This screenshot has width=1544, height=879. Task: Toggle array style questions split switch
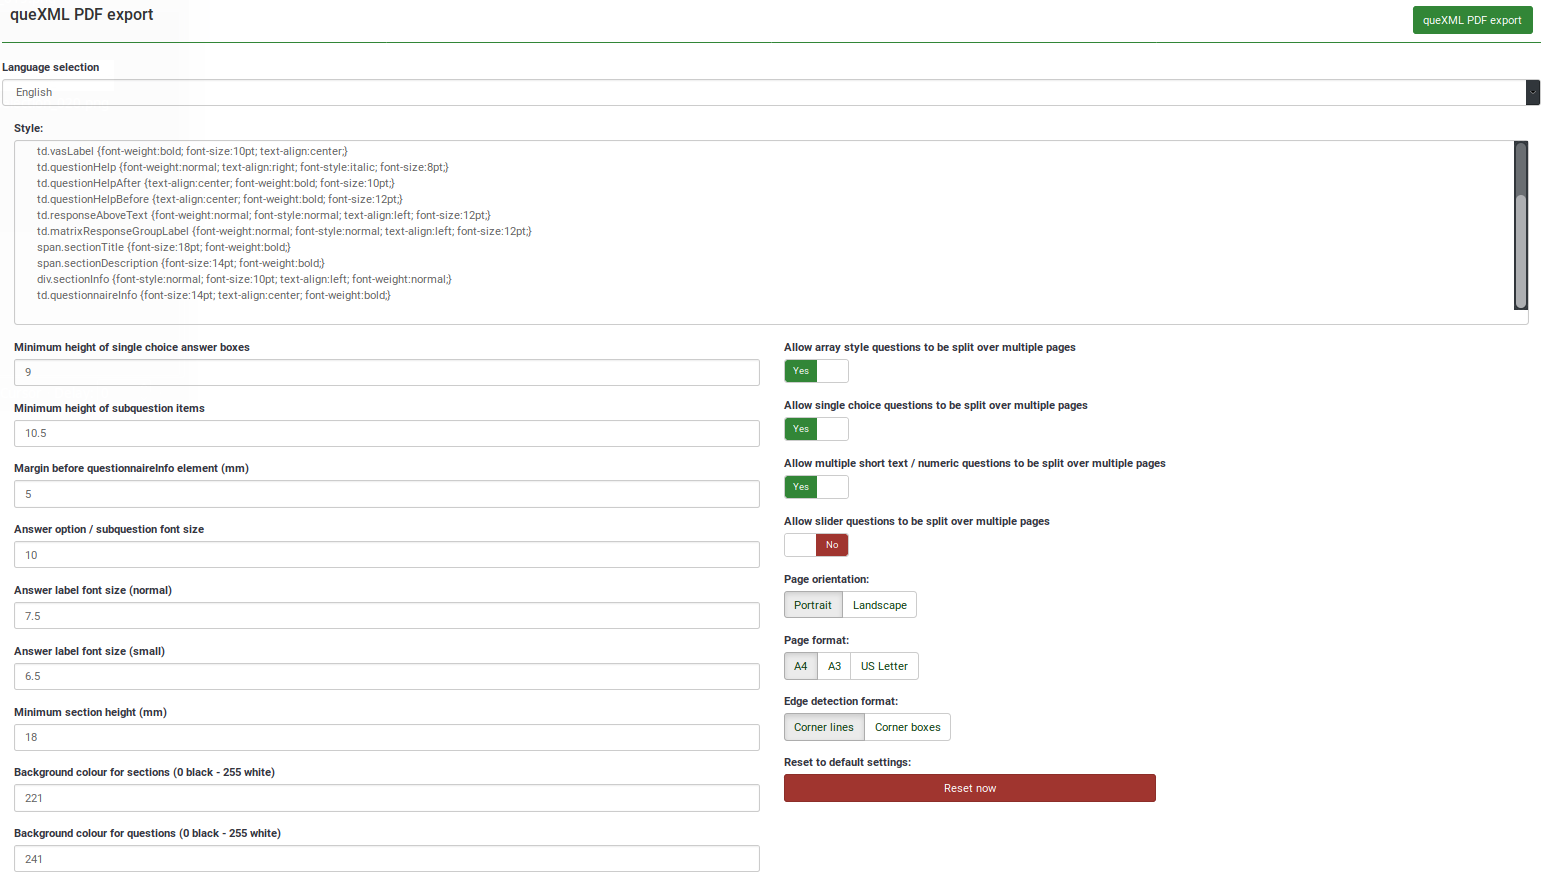point(816,371)
